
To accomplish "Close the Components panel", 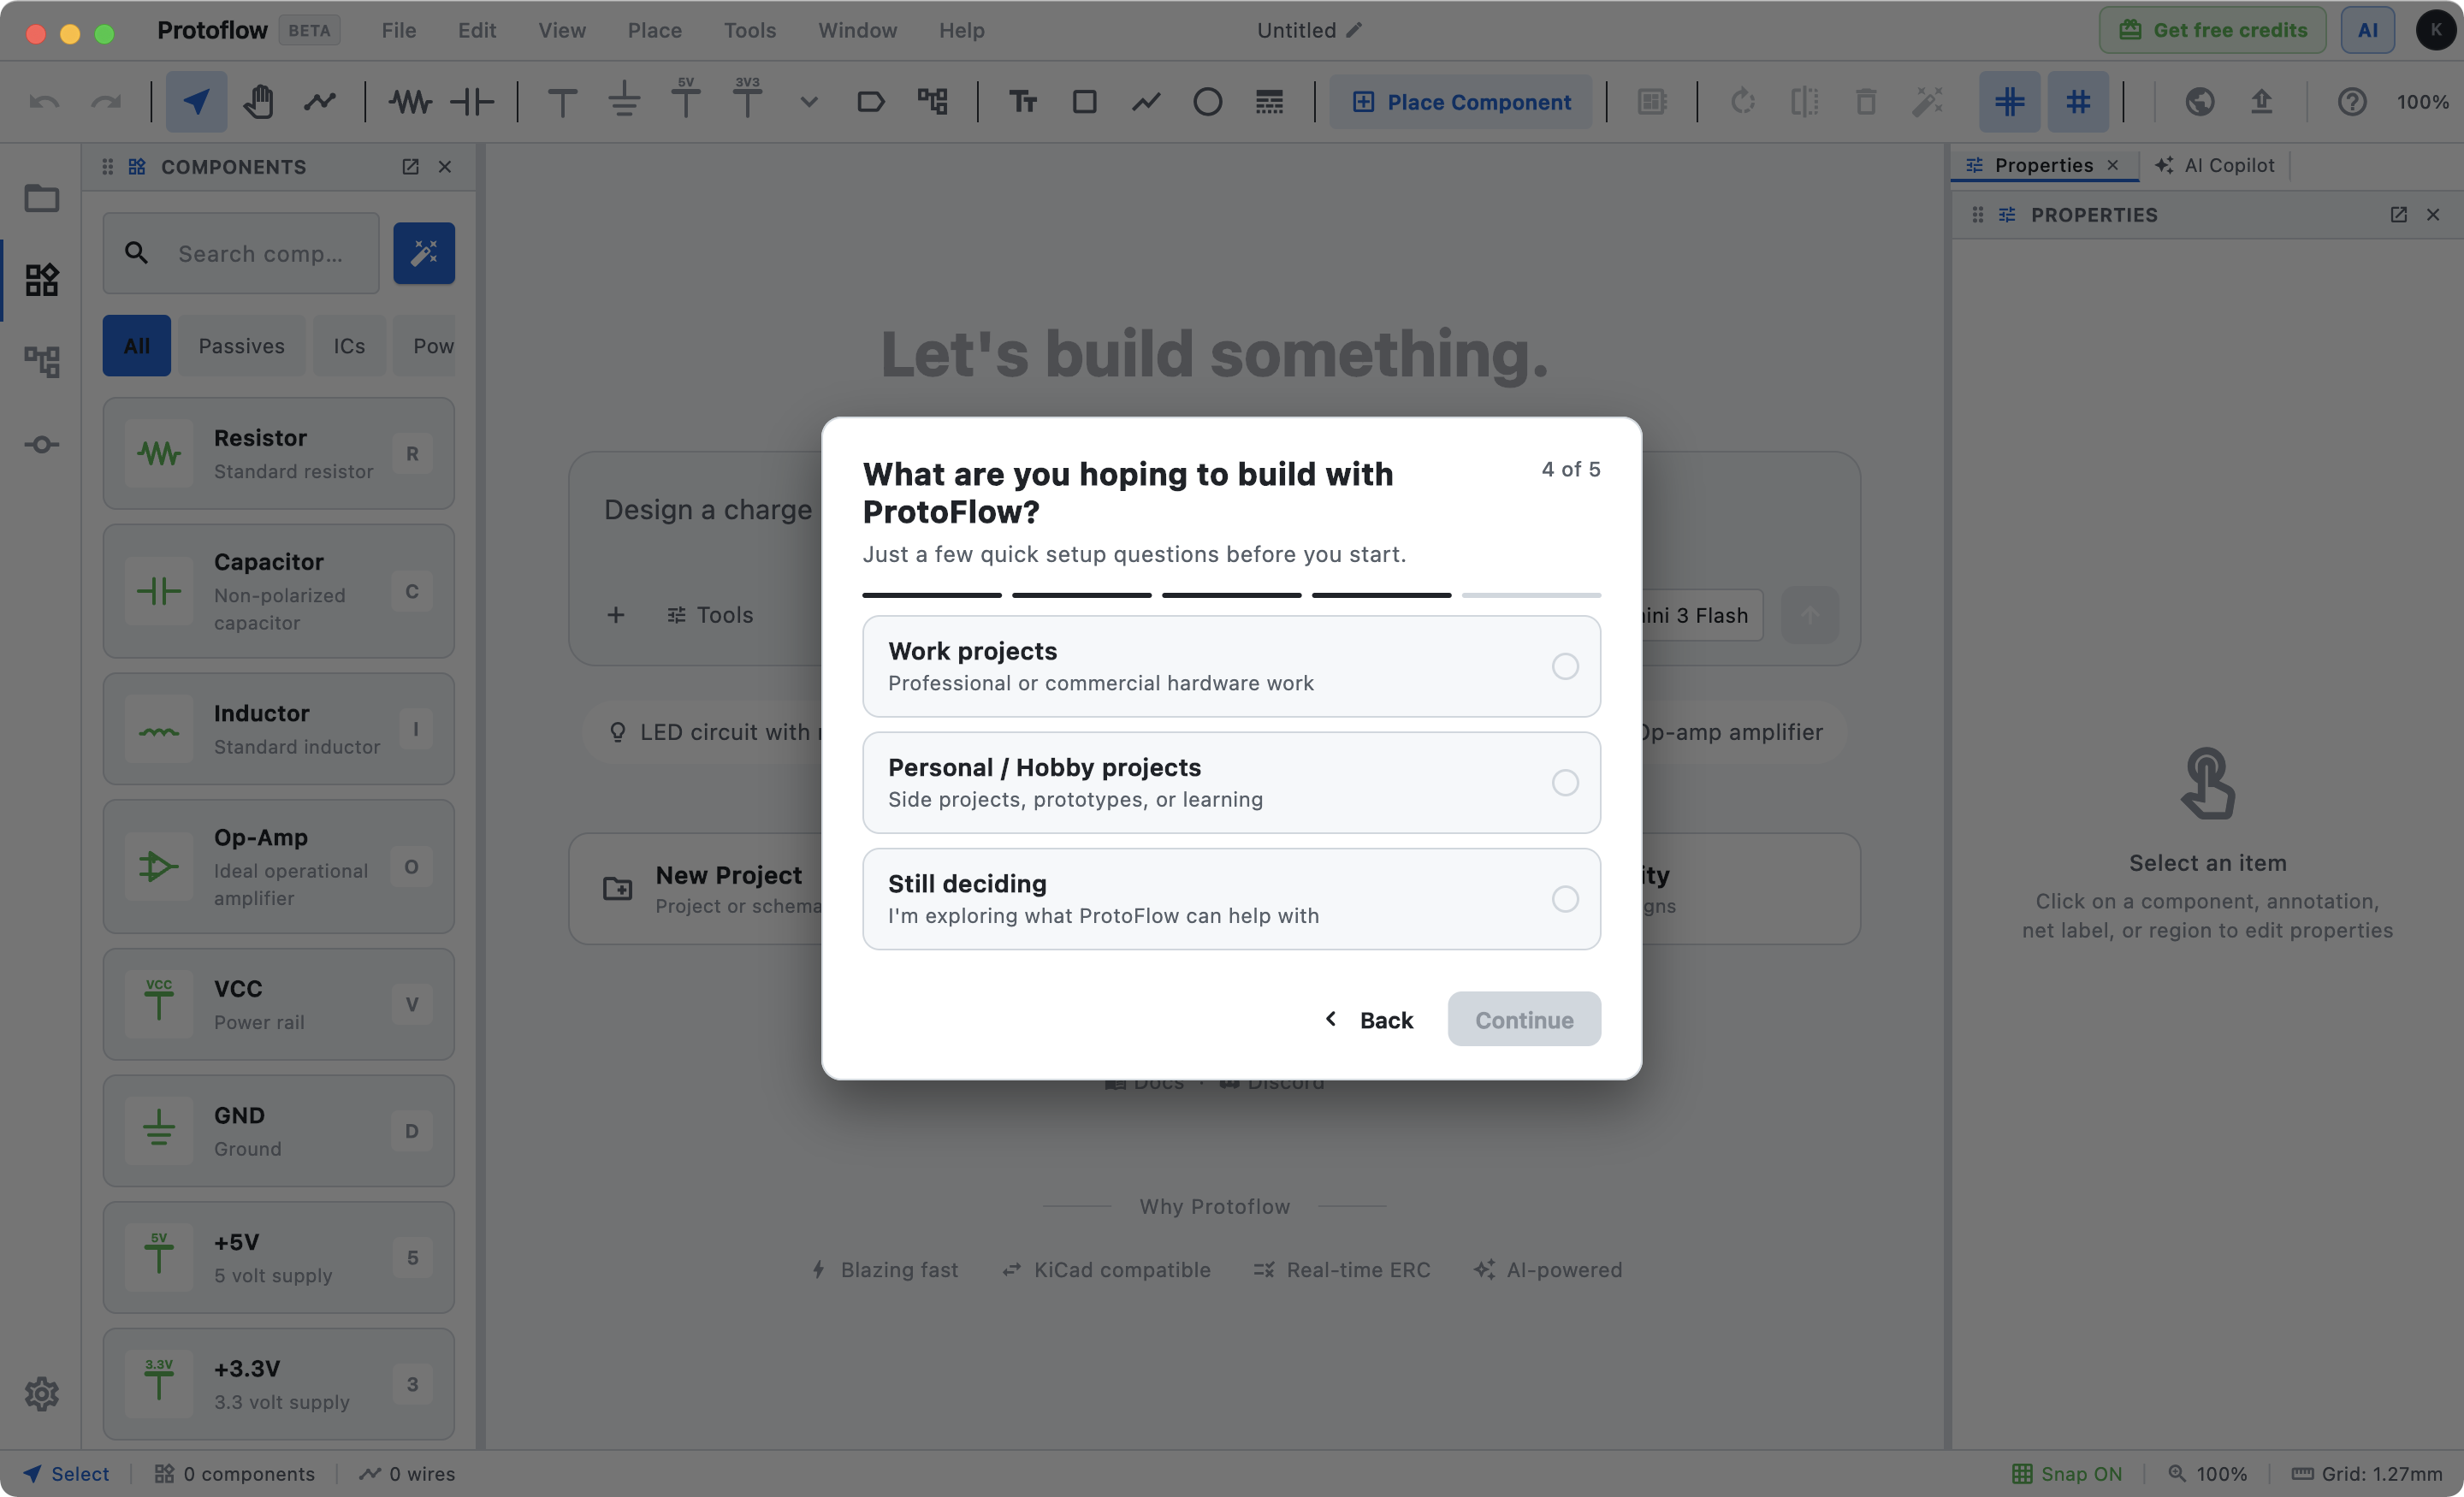I will coord(445,167).
